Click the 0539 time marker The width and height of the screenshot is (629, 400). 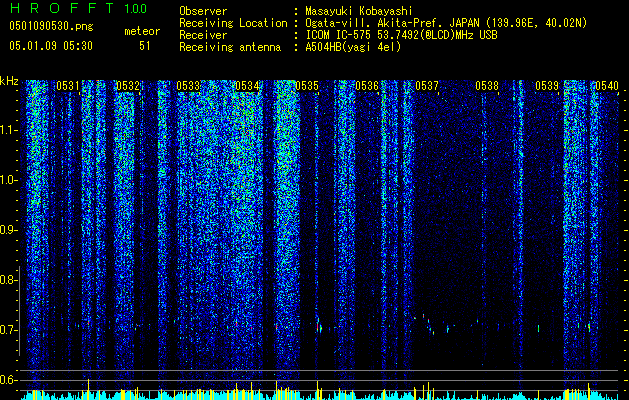[x=547, y=86]
